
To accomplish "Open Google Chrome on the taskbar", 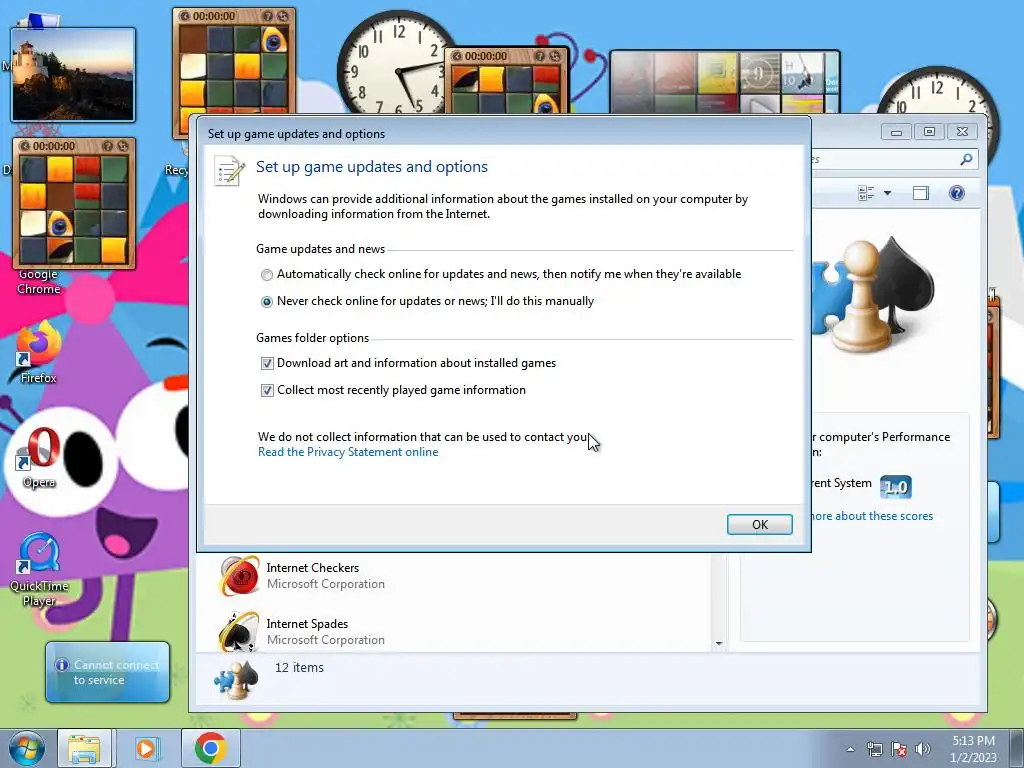I will point(210,748).
